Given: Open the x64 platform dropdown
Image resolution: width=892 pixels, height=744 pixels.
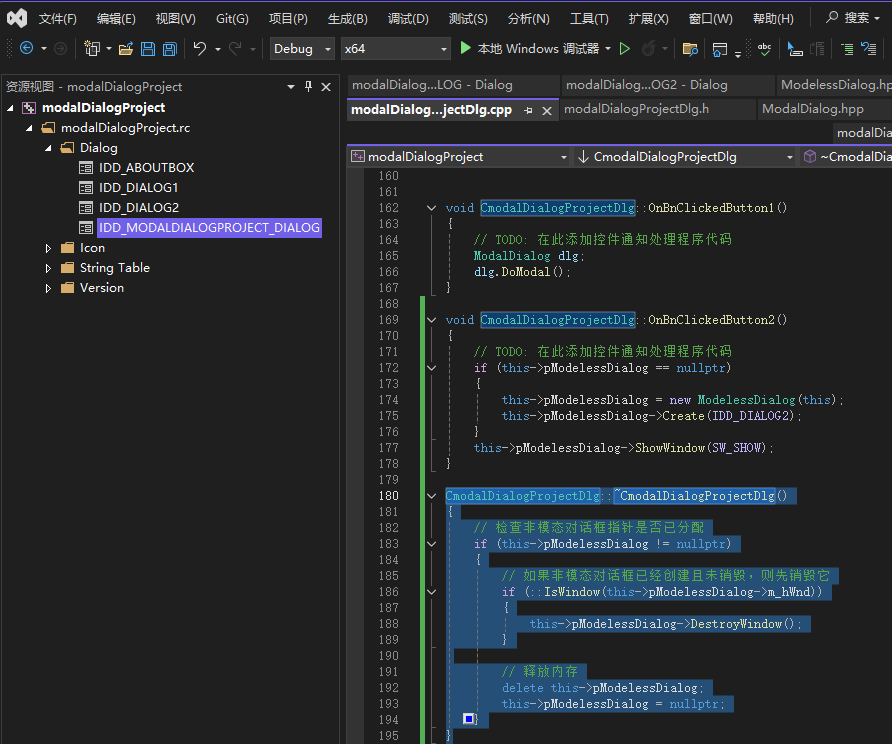Looking at the screenshot, I should [395, 49].
